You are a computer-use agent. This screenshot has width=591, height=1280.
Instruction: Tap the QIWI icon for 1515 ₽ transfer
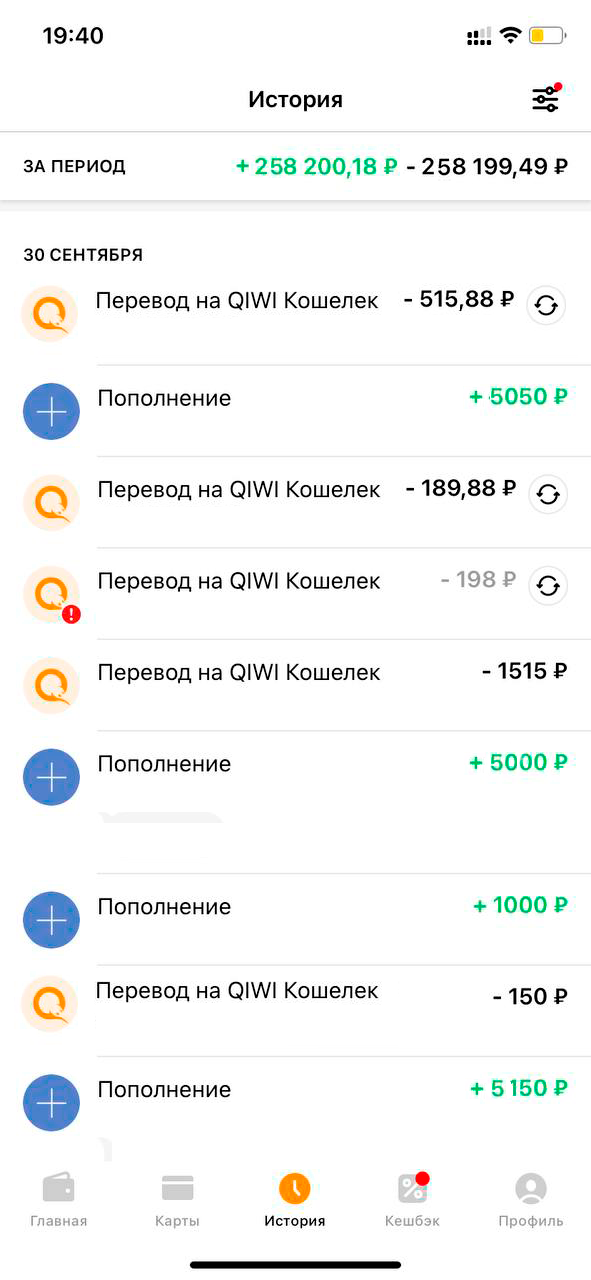pos(51,685)
